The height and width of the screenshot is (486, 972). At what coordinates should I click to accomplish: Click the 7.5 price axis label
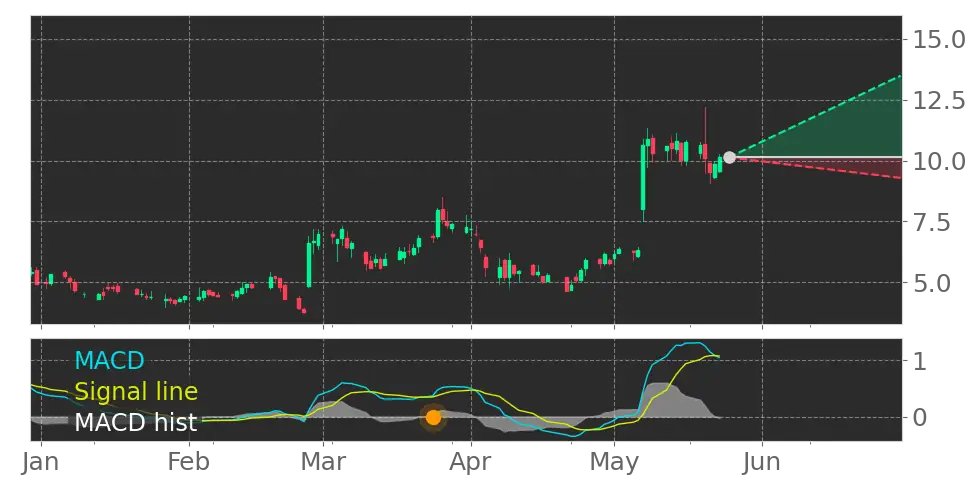click(932, 222)
